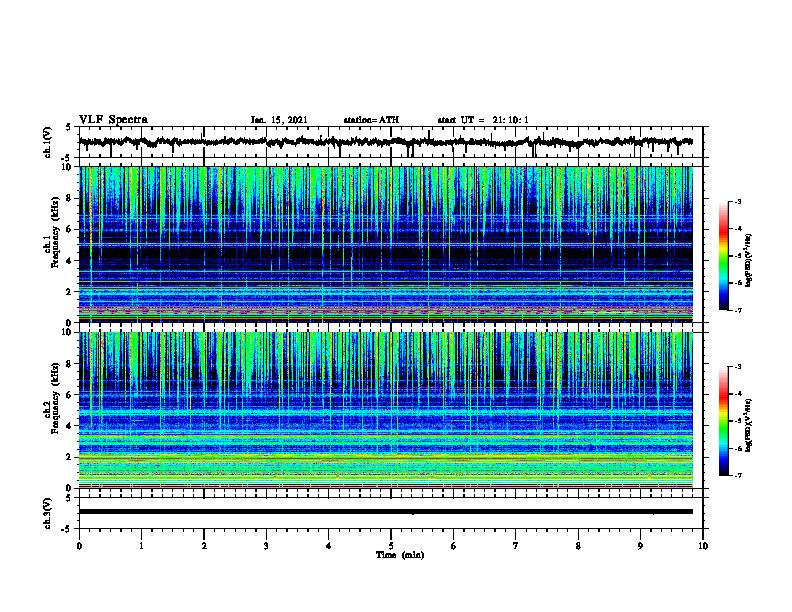Click the "VLF Spectra" title text
Viewport: 792px width, 612px height.
113,120
